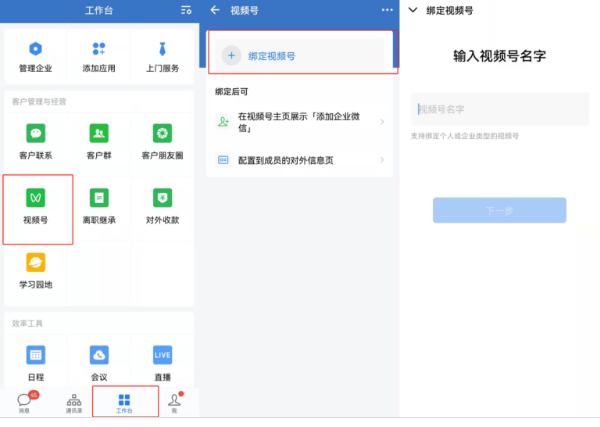The width and height of the screenshot is (600, 427).
Task: Switch to 消息 (Messages) tab
Action: coord(24,402)
